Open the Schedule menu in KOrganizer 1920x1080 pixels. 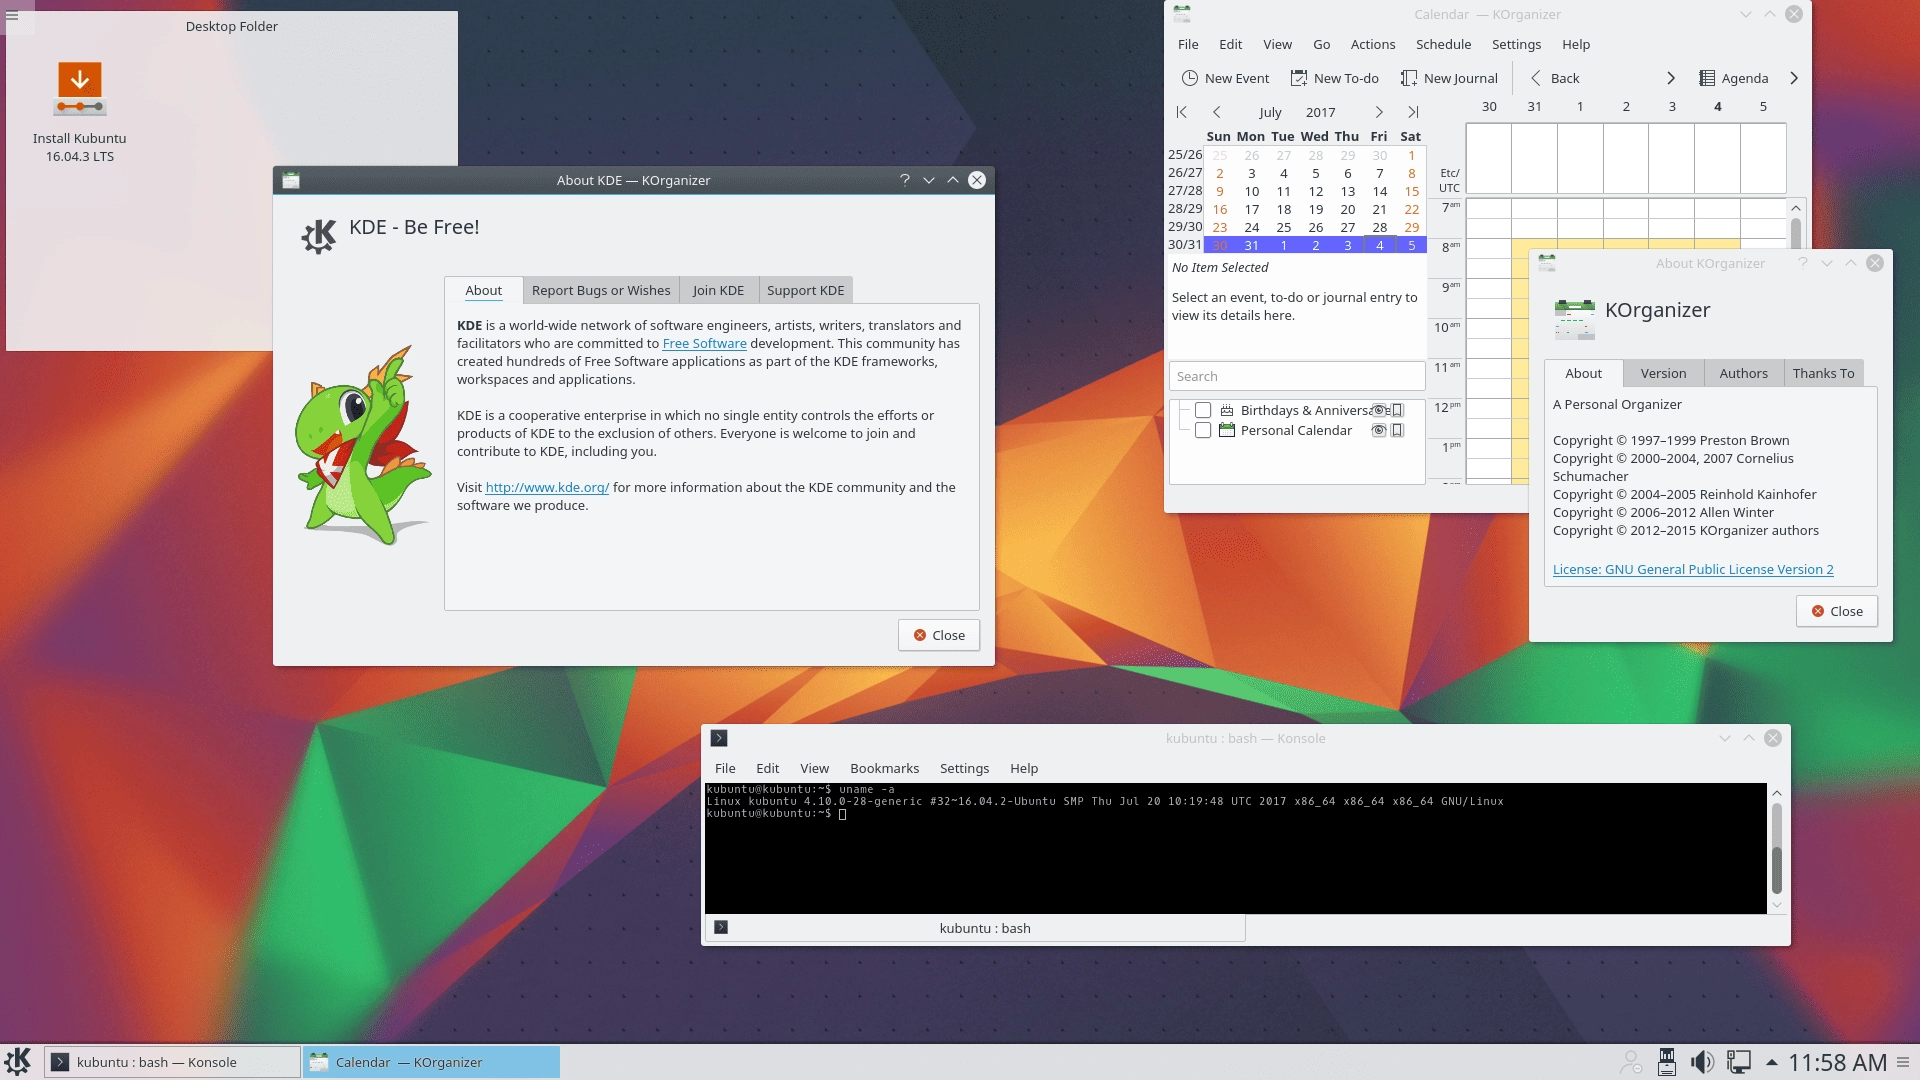click(x=1443, y=44)
